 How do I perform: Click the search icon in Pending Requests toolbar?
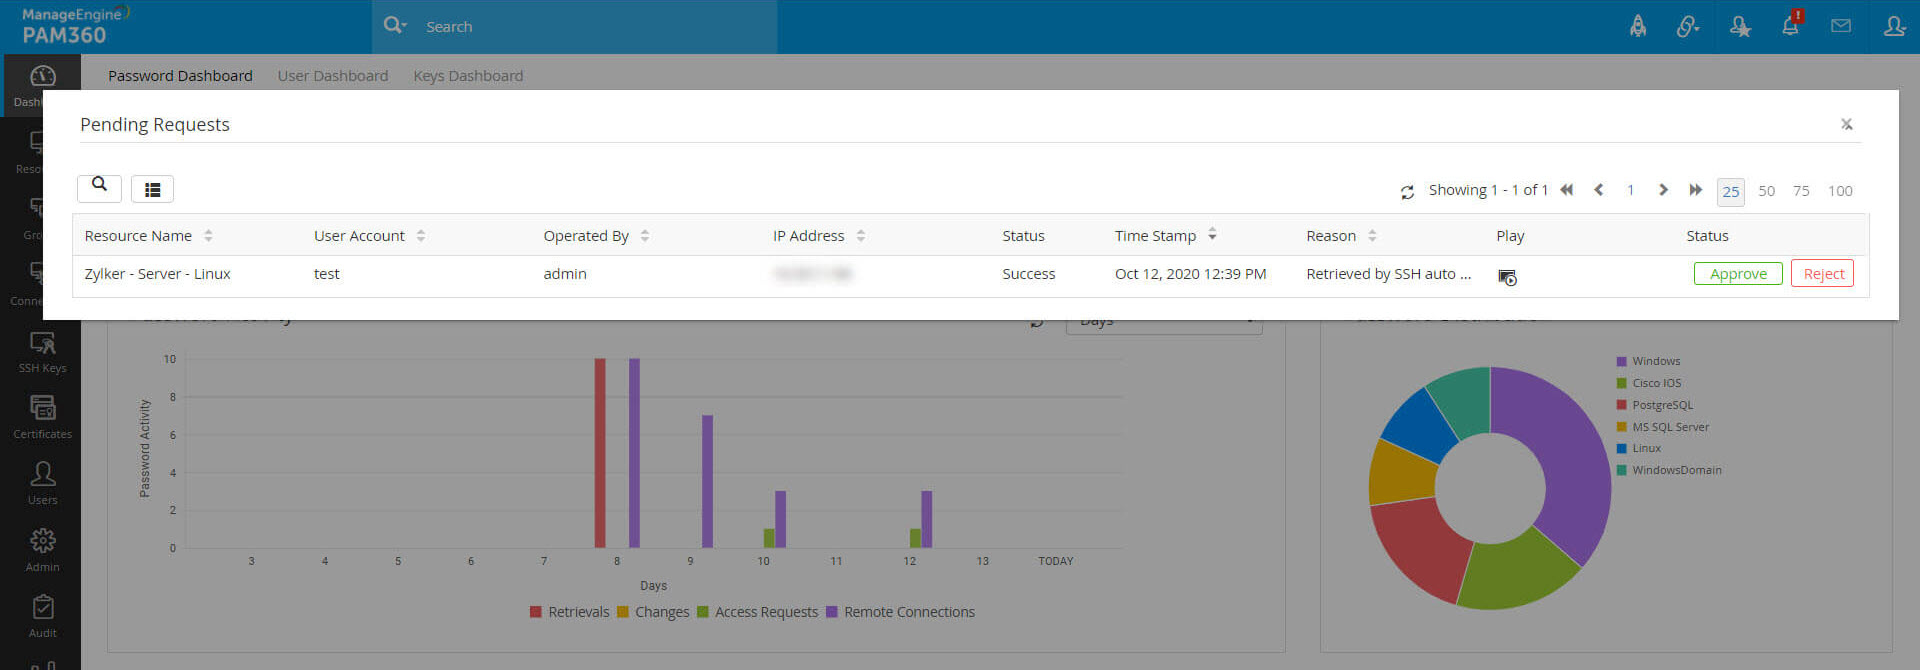point(99,188)
